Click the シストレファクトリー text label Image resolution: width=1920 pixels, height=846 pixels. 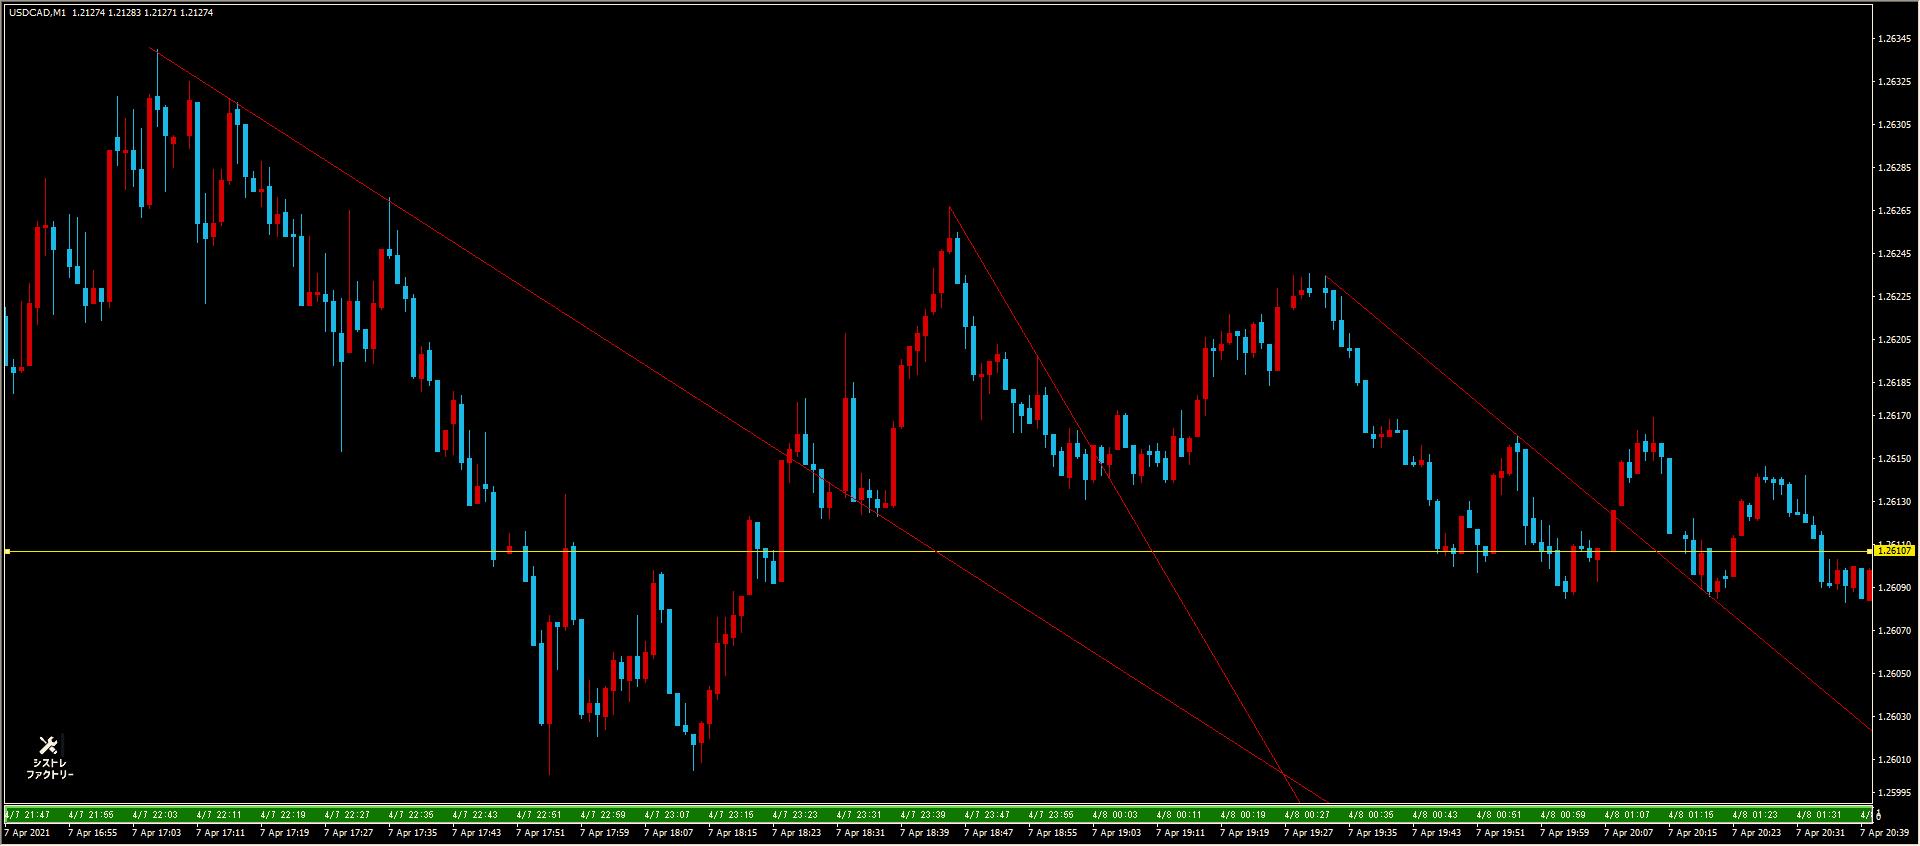click(49, 769)
